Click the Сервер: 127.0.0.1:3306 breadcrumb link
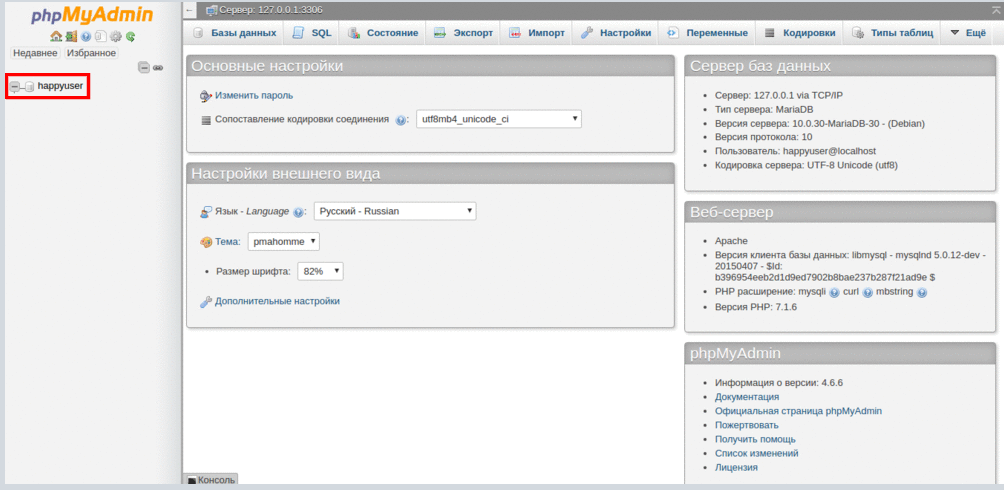 (x=271, y=10)
